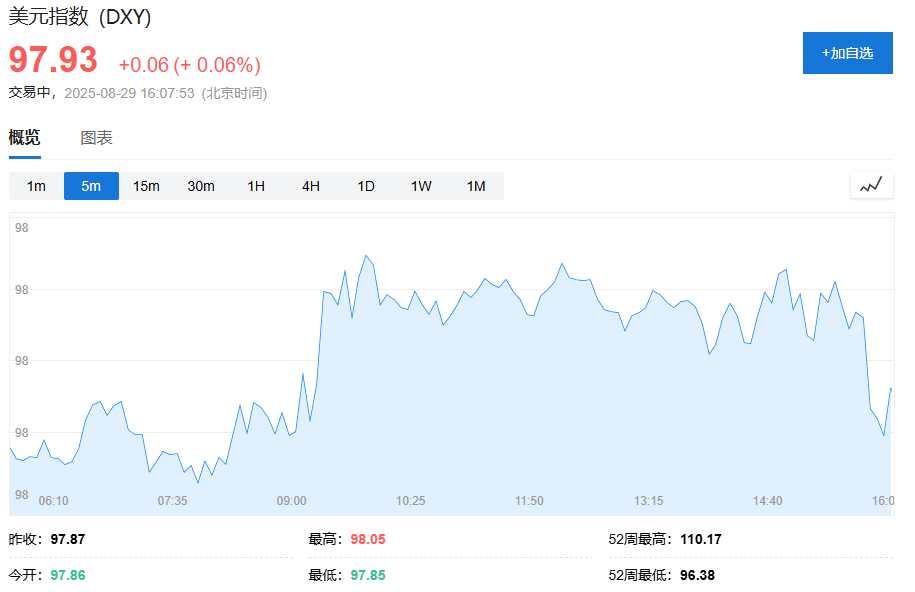This screenshot has width=915, height=592.
Task: Choose the 30m chart interval
Action: coord(201,186)
